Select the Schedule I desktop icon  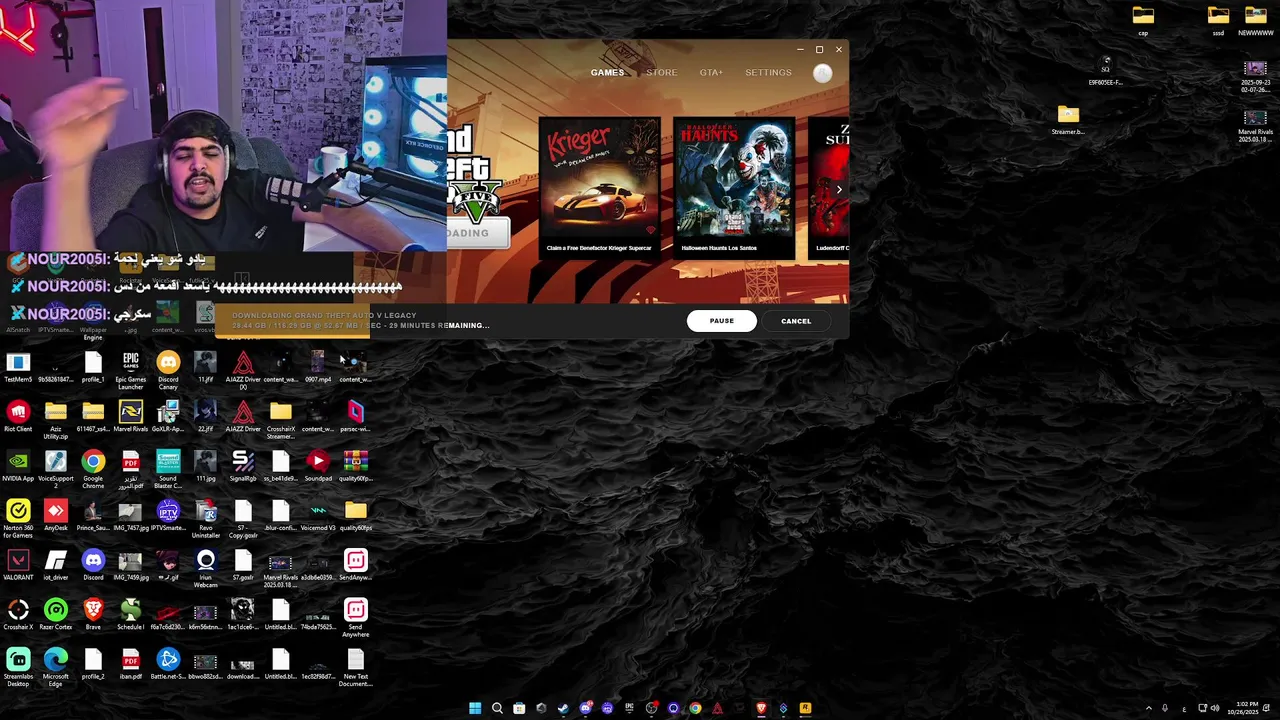130,615
